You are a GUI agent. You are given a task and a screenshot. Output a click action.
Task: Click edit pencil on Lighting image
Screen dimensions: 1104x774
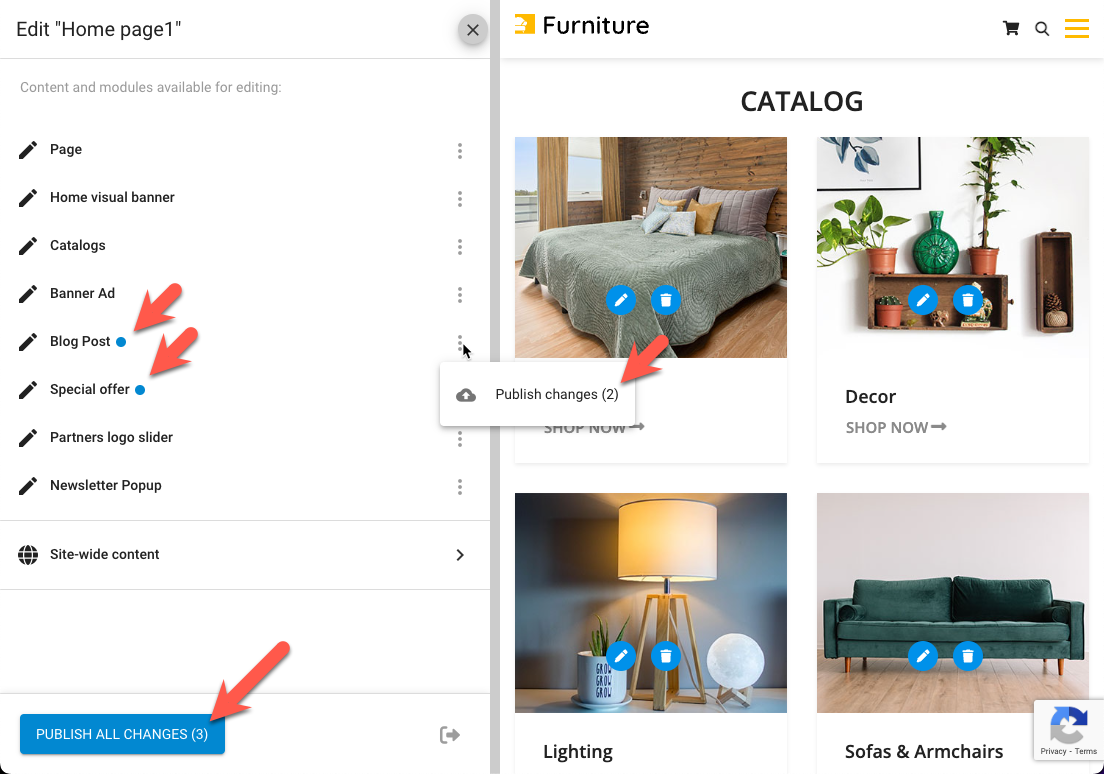(x=621, y=656)
